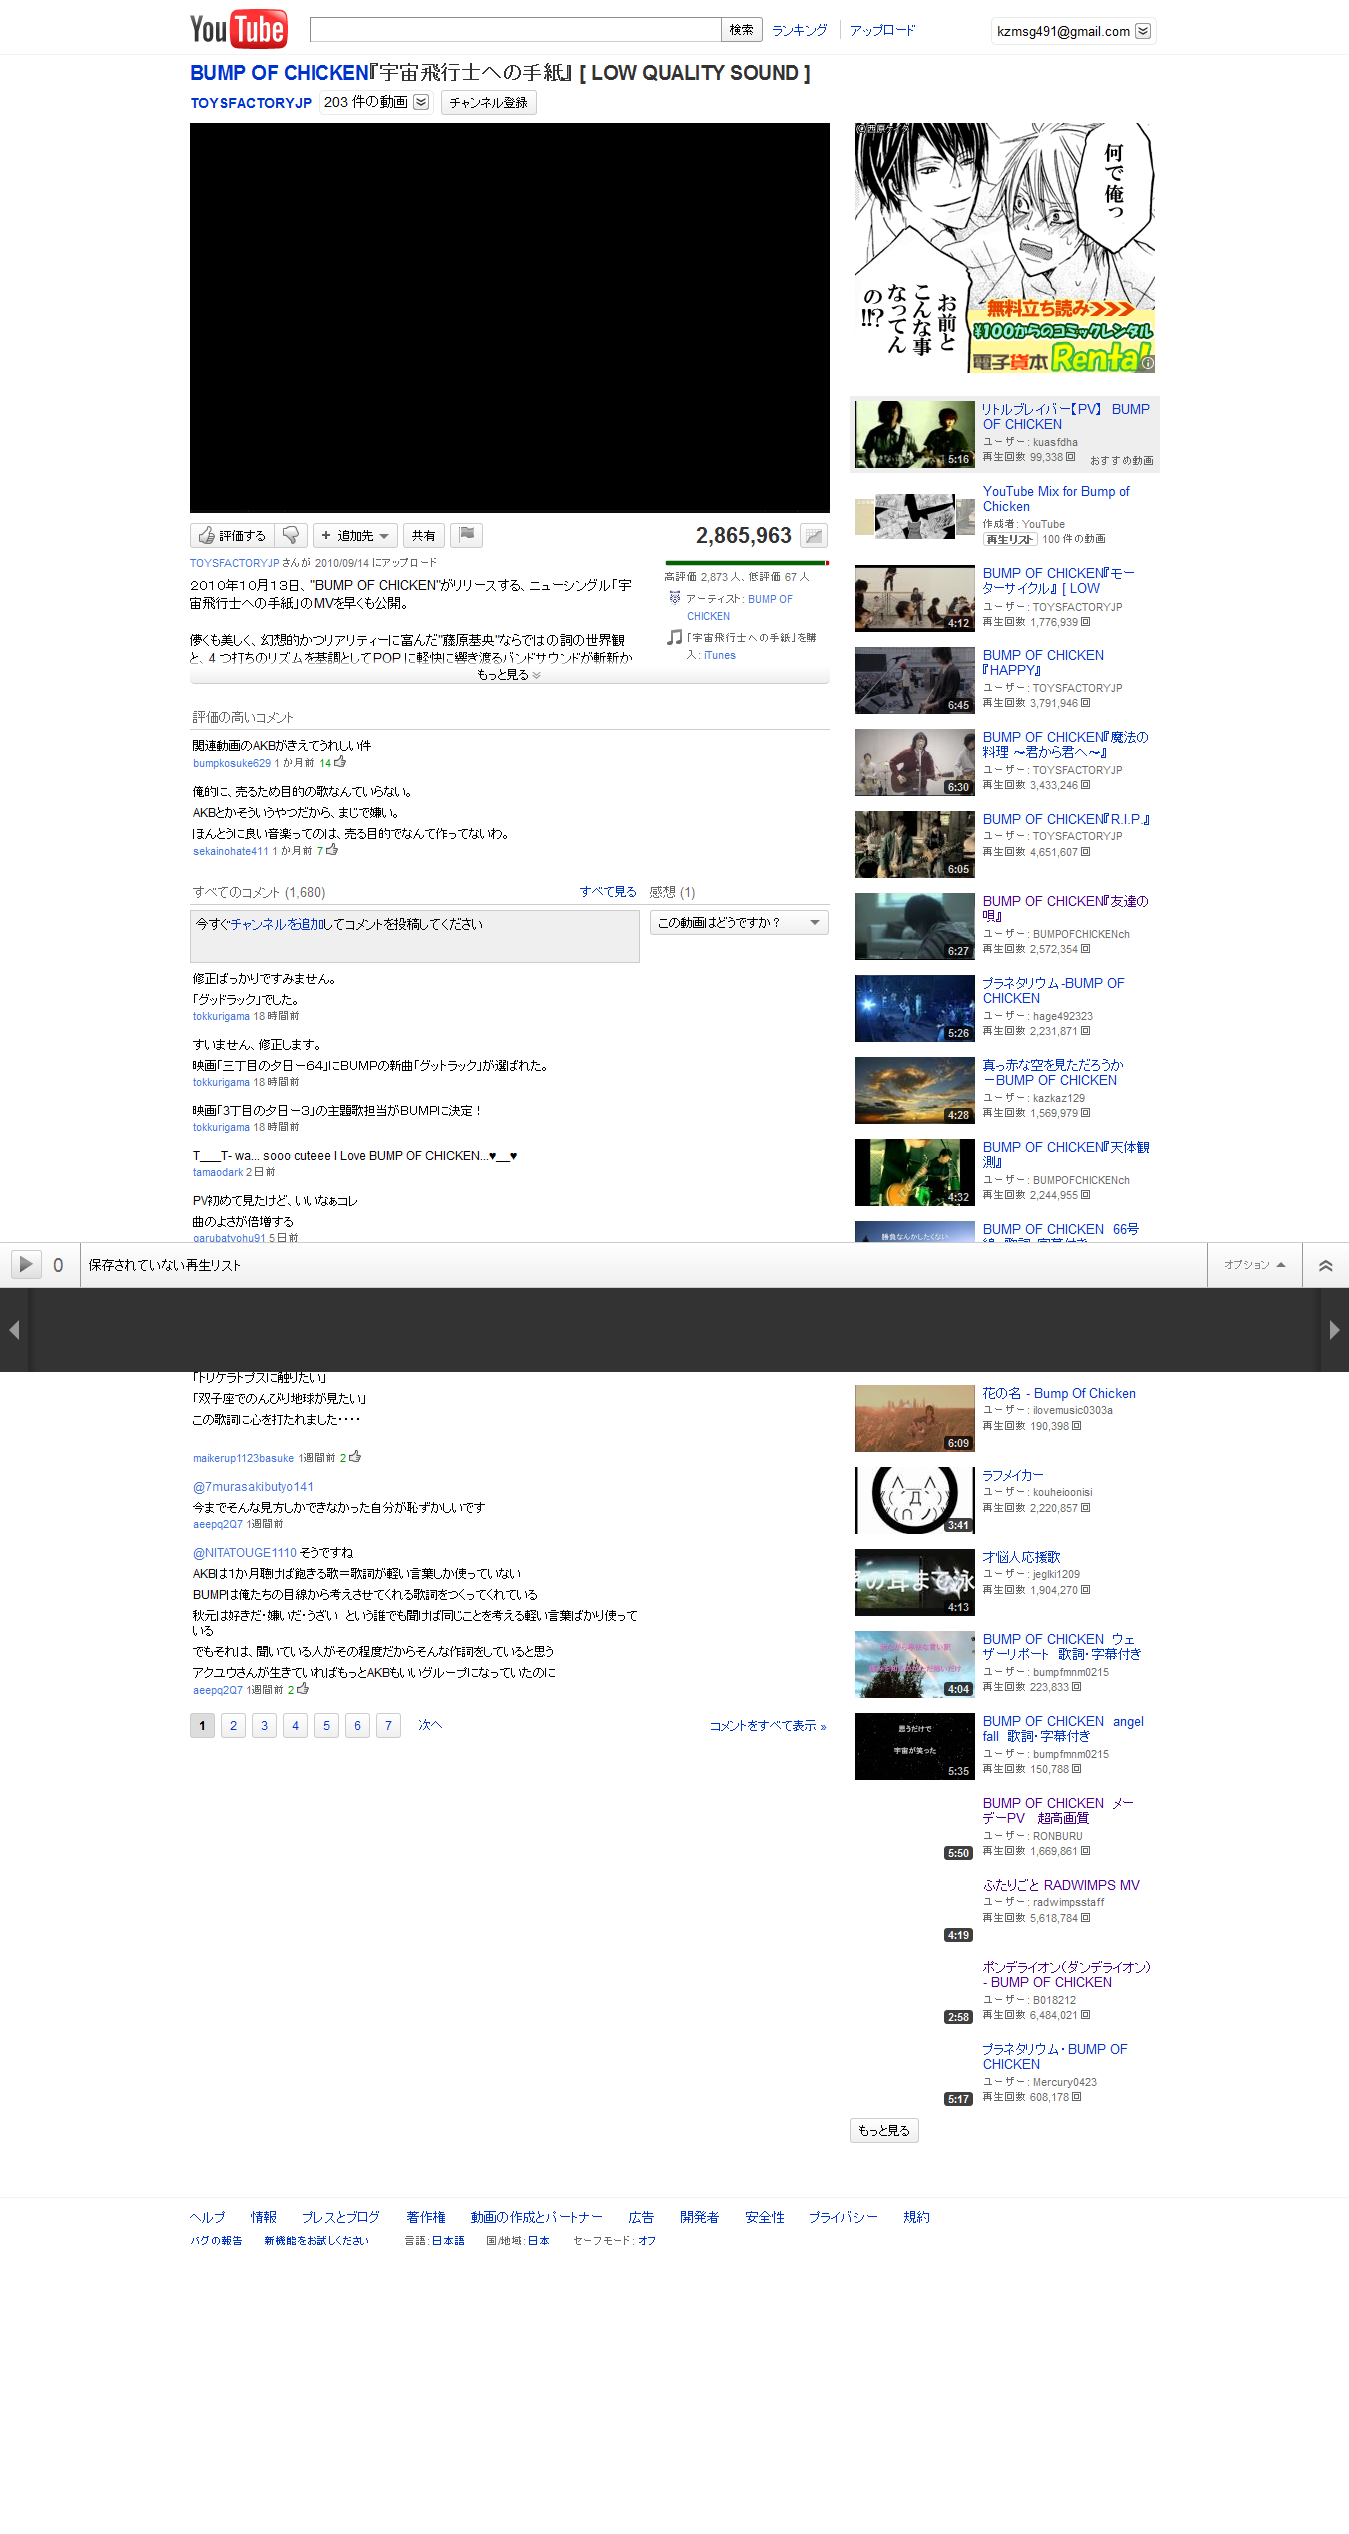
Task: Go to comments page 7
Action: 388,1725
